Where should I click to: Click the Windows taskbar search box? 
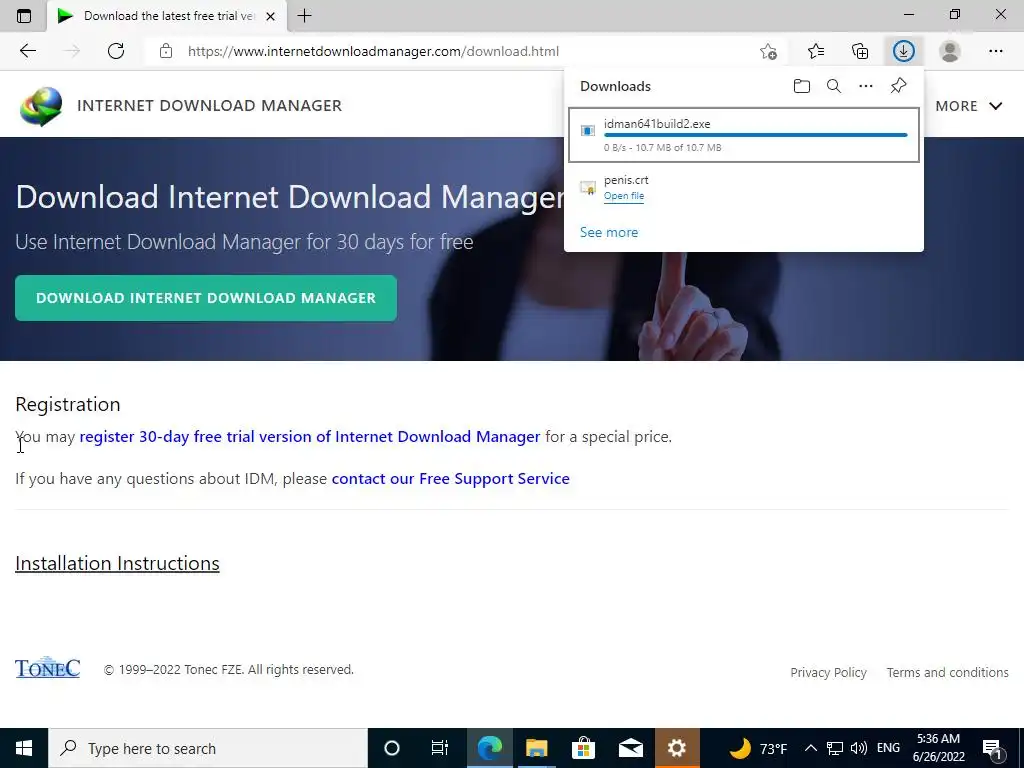208,748
